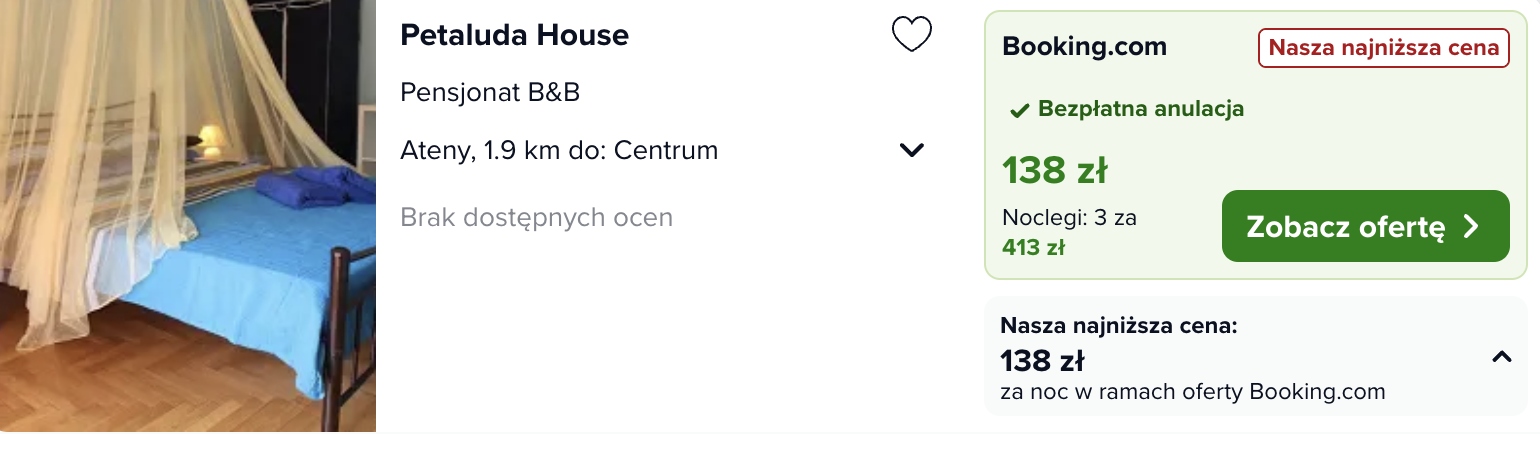Click the arrow inside the Zobacz ofertę button
This screenshot has width=1540, height=462.
[x=1470, y=227]
